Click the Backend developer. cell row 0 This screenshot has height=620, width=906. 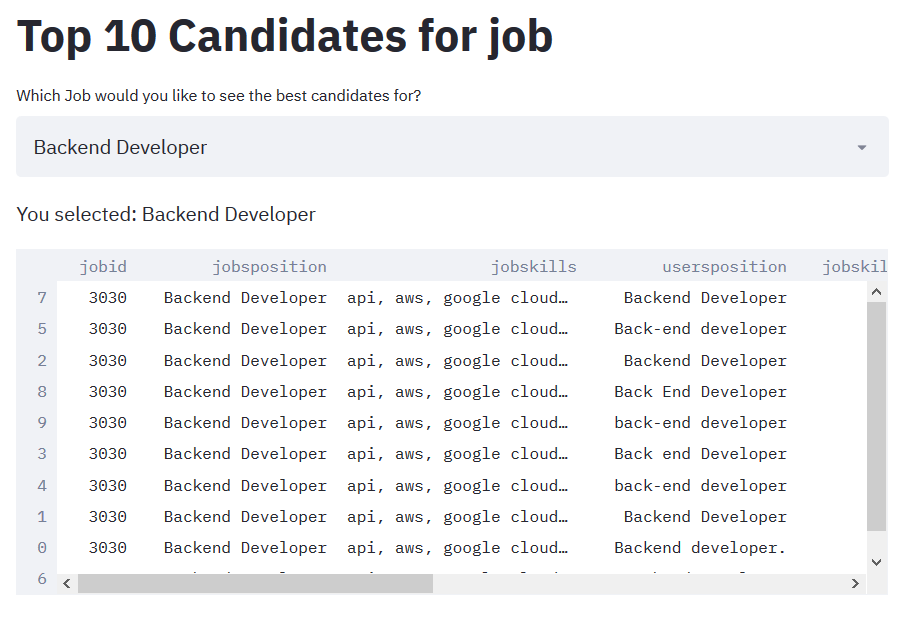700,548
